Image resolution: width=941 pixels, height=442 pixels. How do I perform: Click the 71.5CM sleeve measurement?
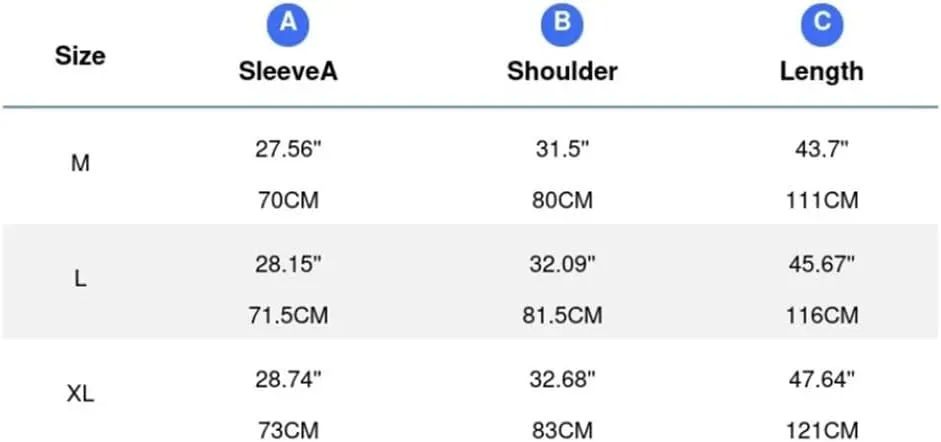click(289, 315)
